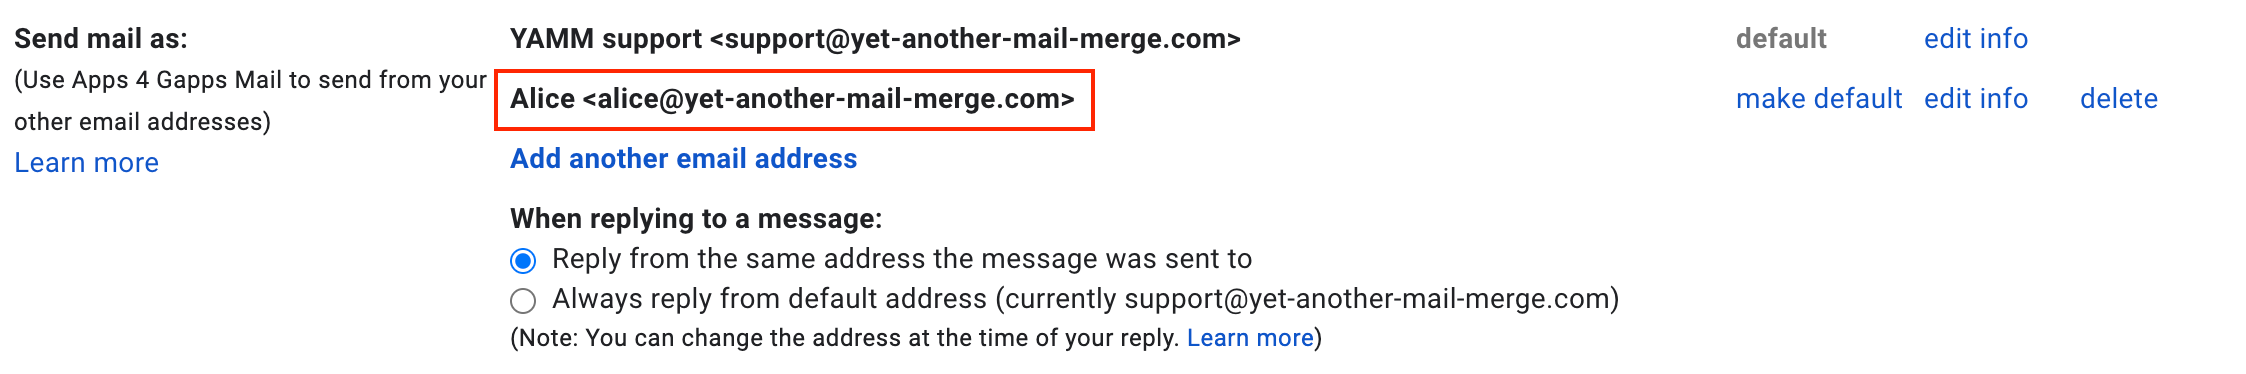
Task: Open Learn more link in reply note
Action: tap(1250, 338)
